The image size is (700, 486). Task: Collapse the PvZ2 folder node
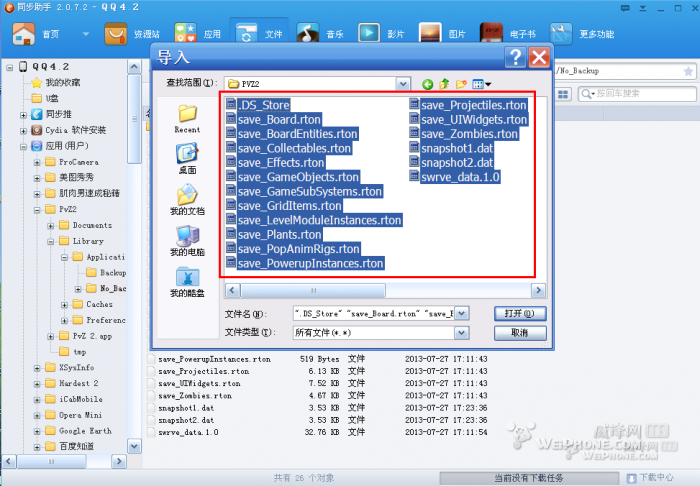click(37, 210)
